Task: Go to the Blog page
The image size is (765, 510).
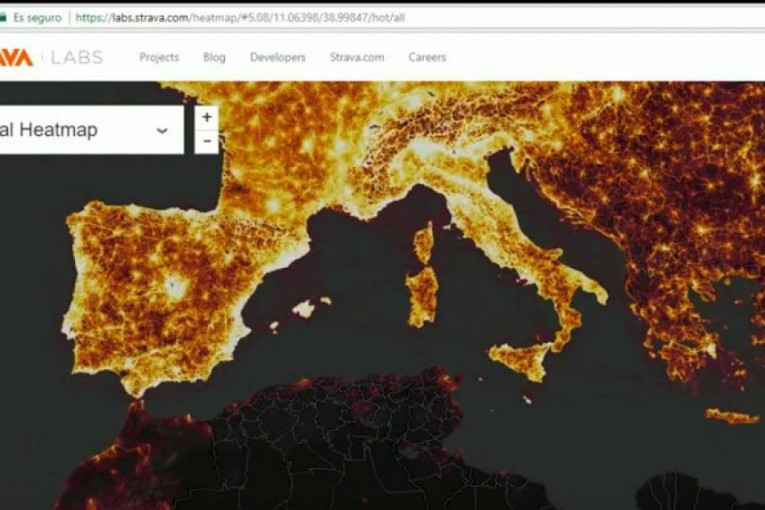Action: pos(214,57)
